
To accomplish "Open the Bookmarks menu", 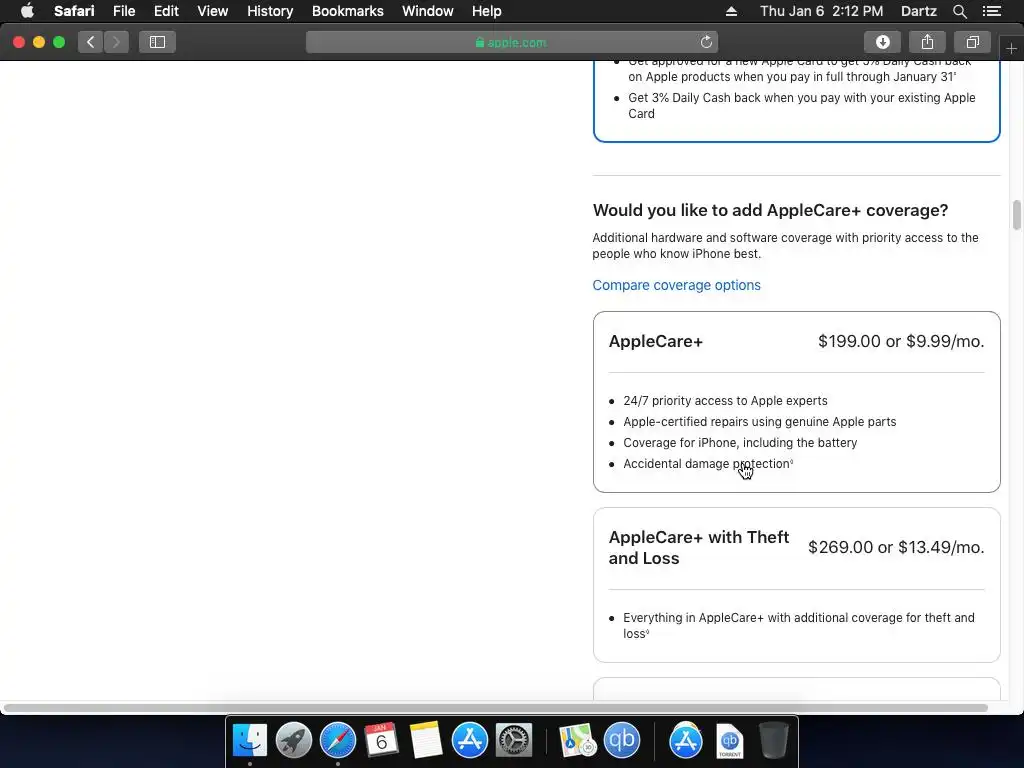I will [x=347, y=11].
